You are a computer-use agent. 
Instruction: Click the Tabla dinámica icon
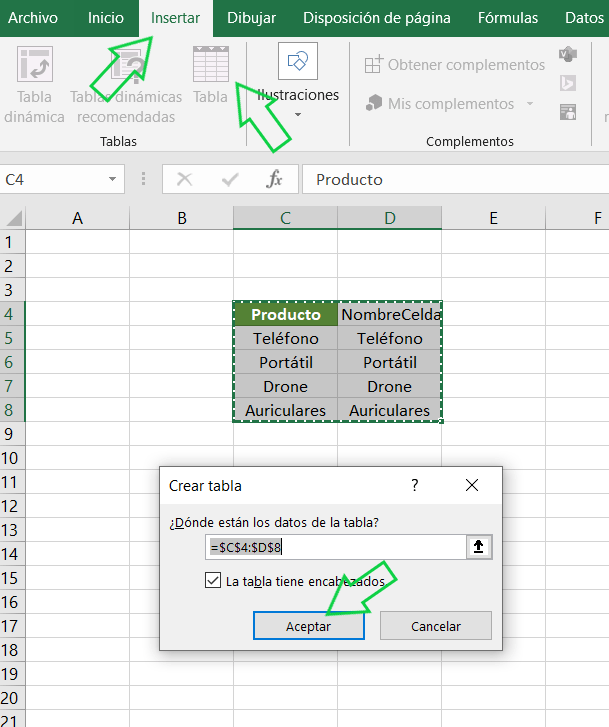point(35,64)
